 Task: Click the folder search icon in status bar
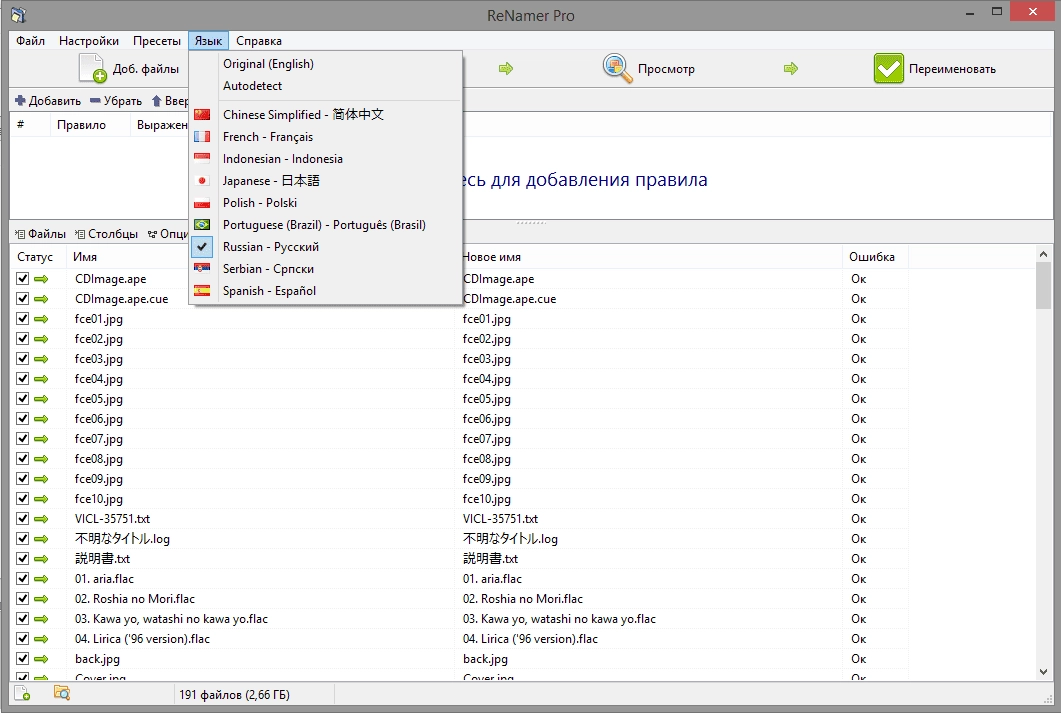pos(62,693)
